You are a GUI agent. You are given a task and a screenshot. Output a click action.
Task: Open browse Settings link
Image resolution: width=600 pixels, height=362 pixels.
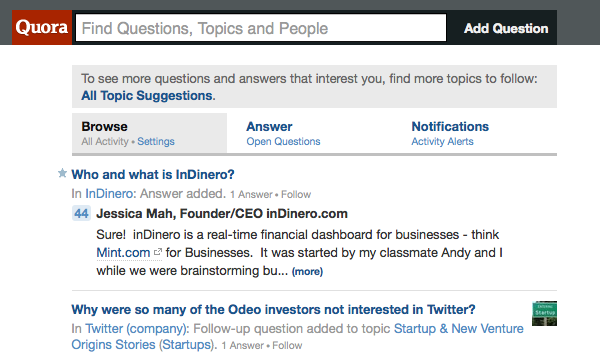coord(156,142)
